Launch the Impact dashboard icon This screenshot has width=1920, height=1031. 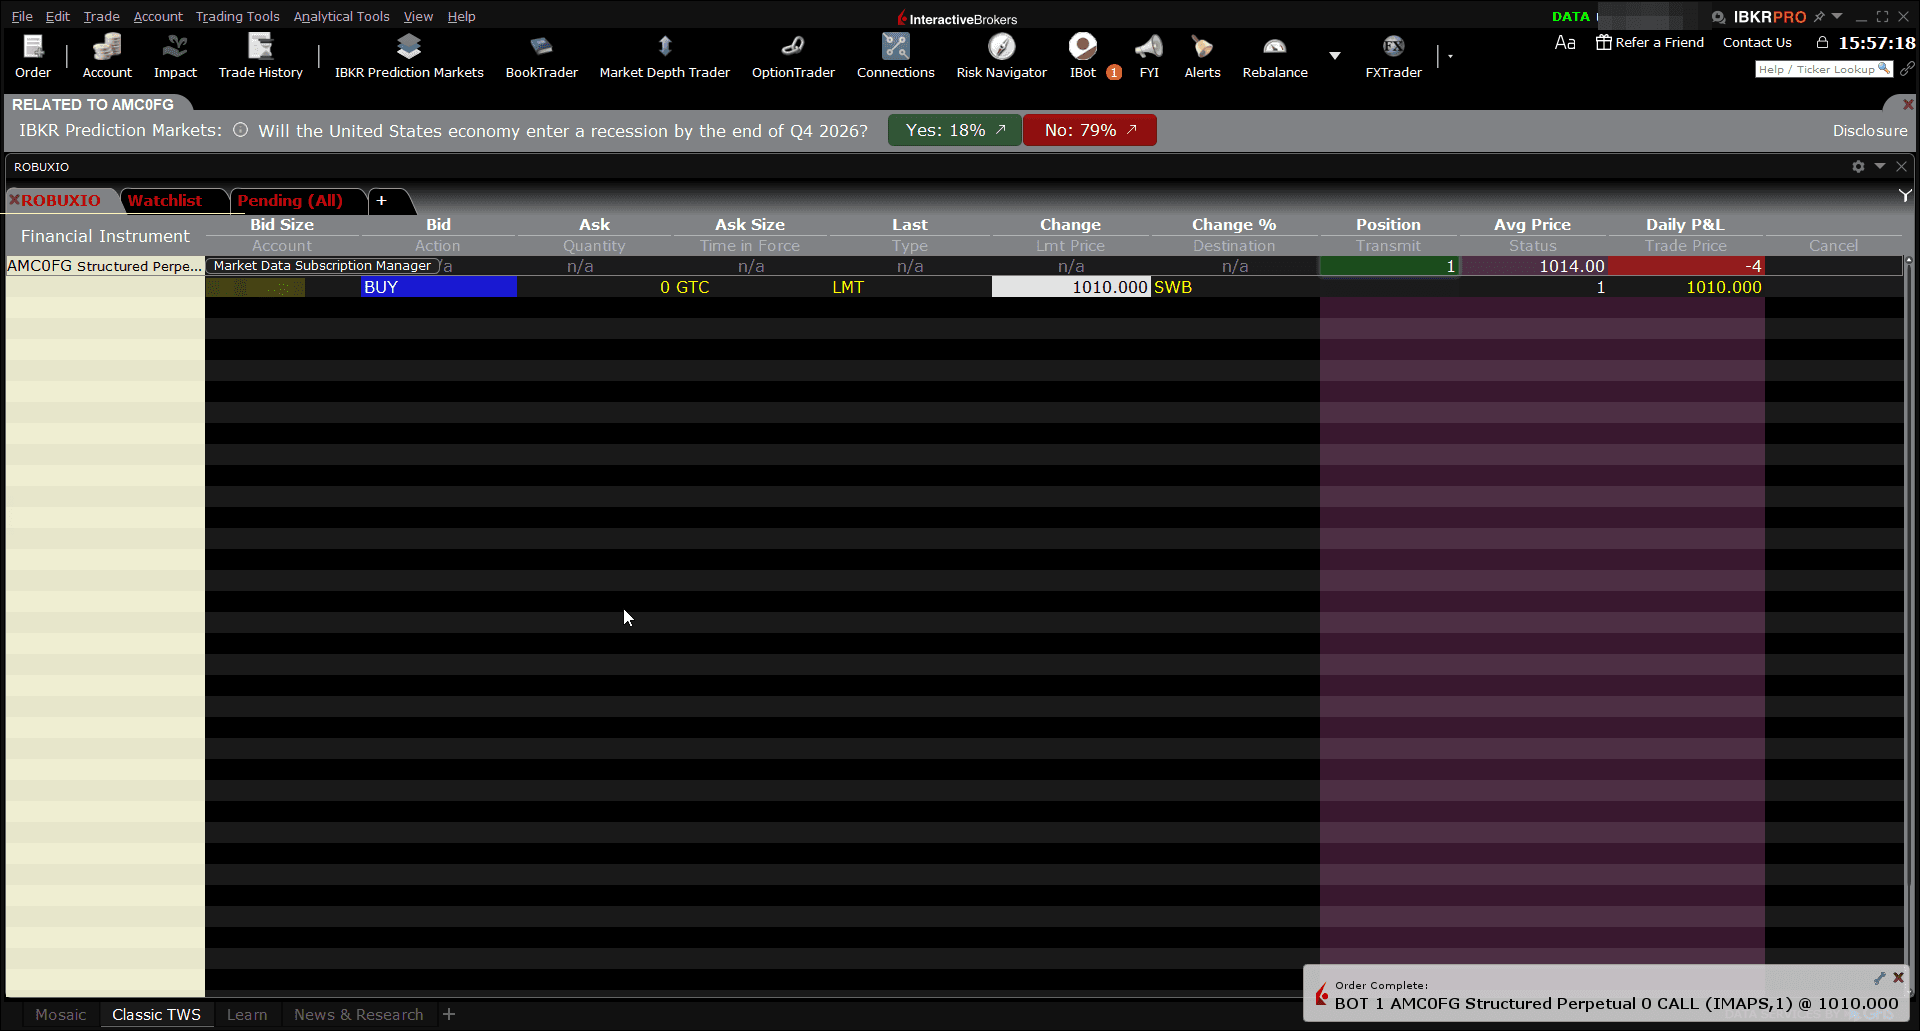pos(175,56)
